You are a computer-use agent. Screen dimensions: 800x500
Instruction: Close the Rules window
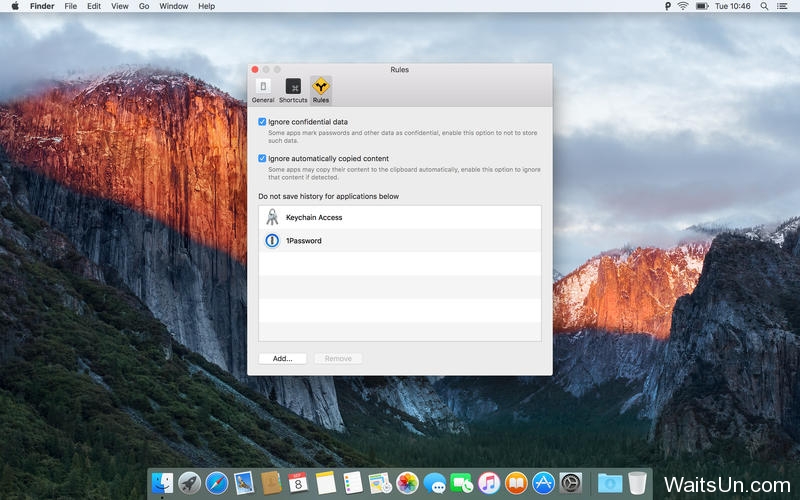click(255, 69)
